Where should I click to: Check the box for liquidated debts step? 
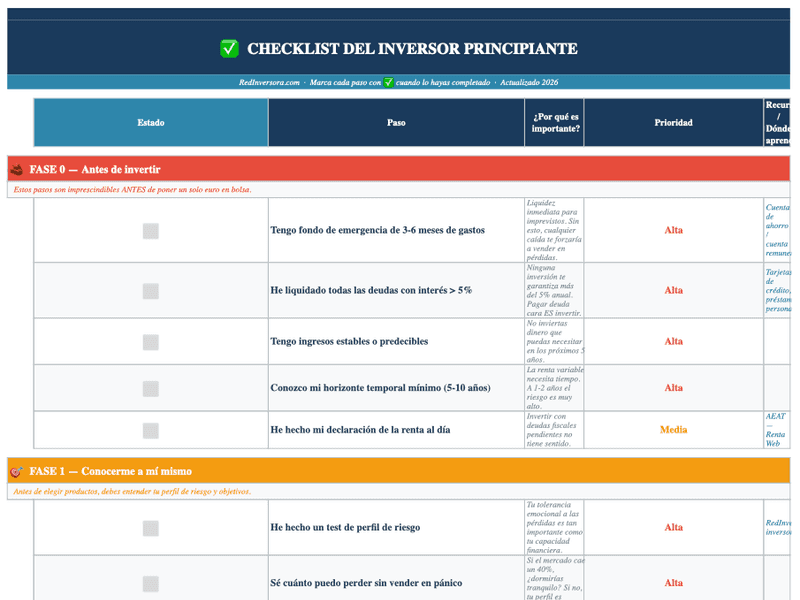pyautogui.click(x=151, y=291)
